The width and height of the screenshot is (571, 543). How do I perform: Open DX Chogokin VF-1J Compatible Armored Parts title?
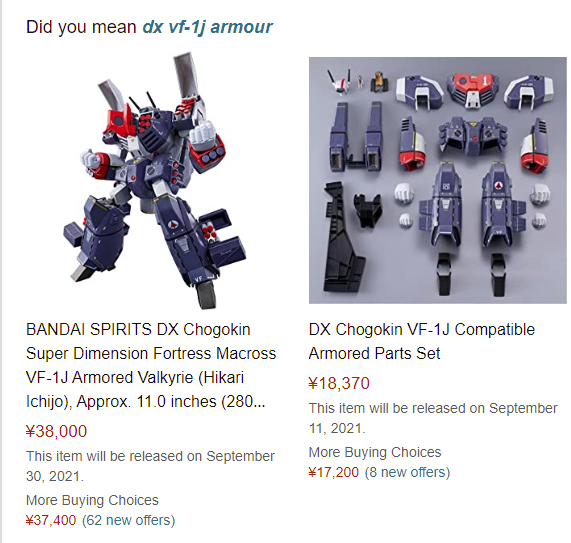422,341
